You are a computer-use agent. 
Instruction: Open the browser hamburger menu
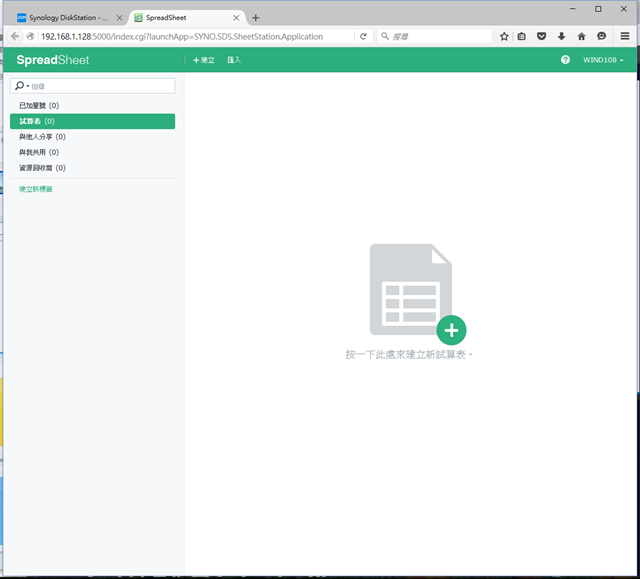tap(624, 36)
